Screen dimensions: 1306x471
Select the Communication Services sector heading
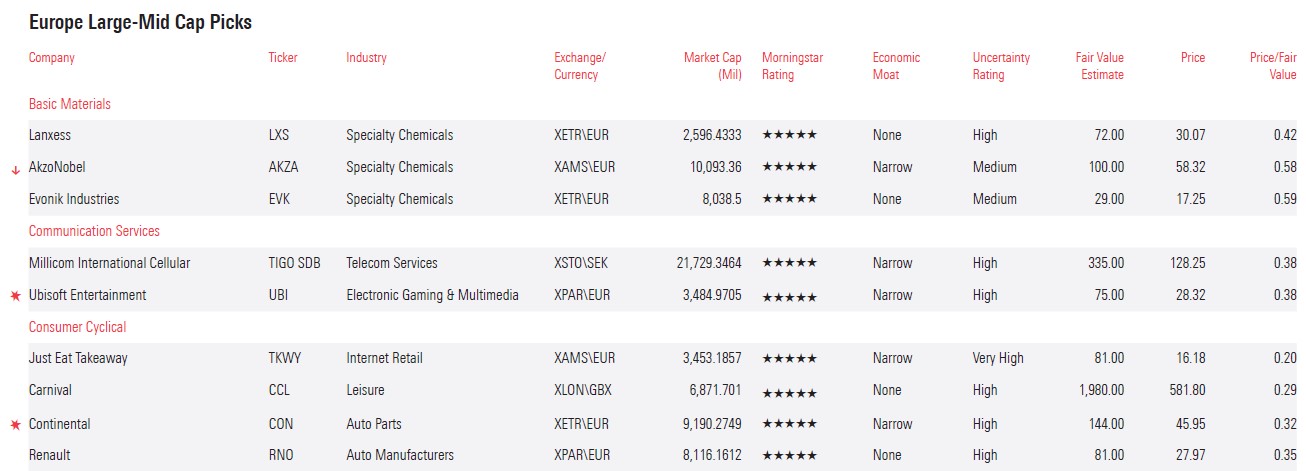[94, 231]
